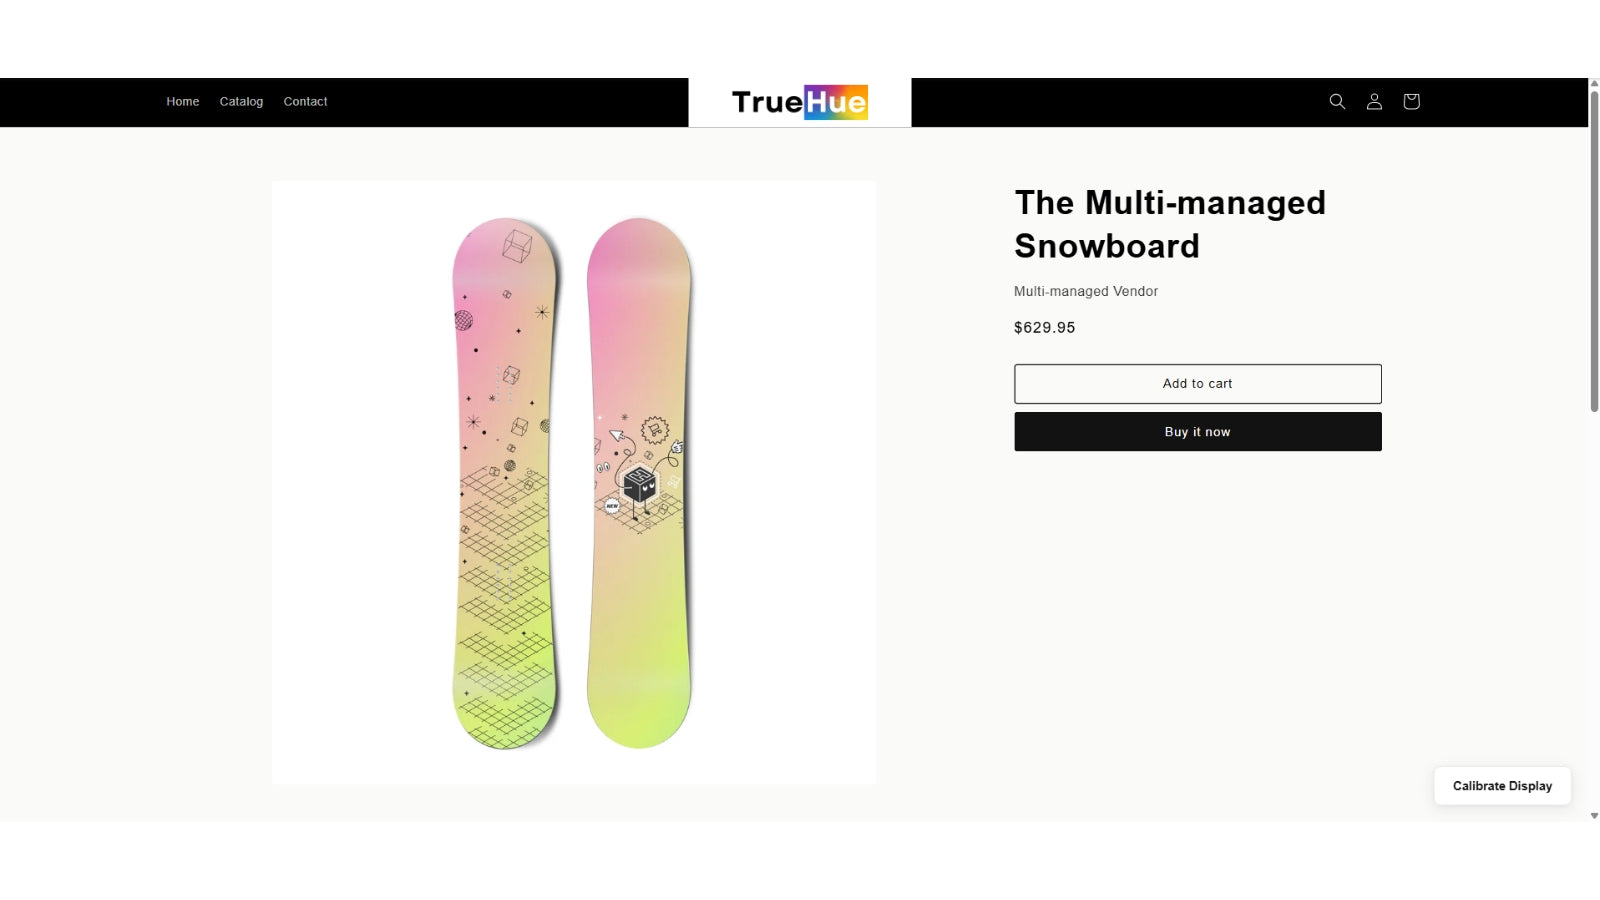1600x900 pixels.
Task: Open the Catalog menu item
Action: pyautogui.click(x=241, y=101)
